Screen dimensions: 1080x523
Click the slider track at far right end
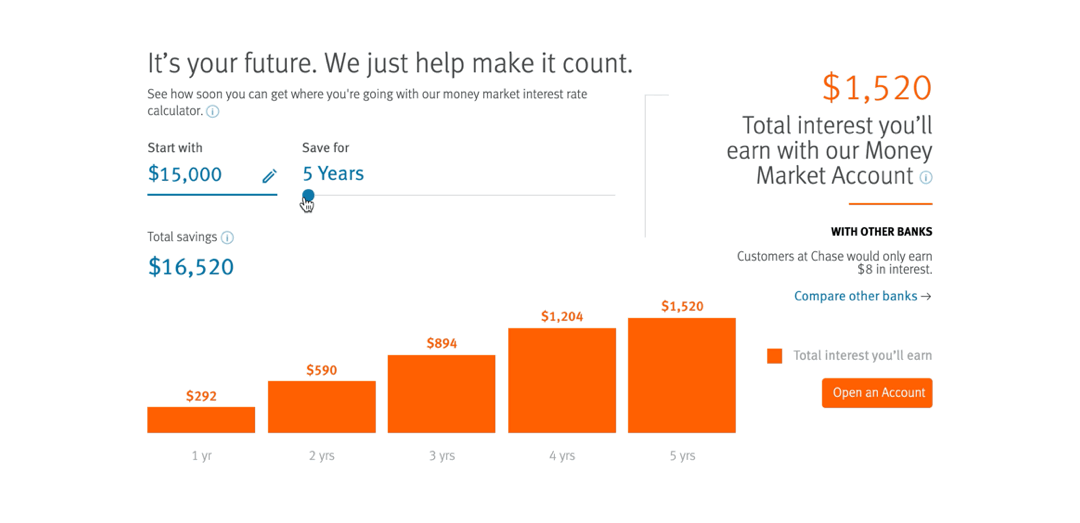612,196
